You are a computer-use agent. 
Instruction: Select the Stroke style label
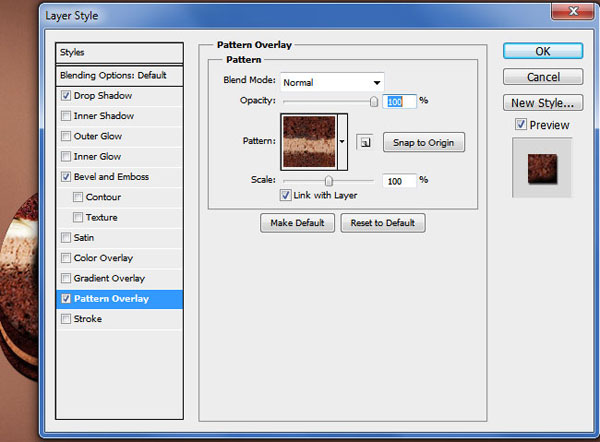[x=88, y=319]
